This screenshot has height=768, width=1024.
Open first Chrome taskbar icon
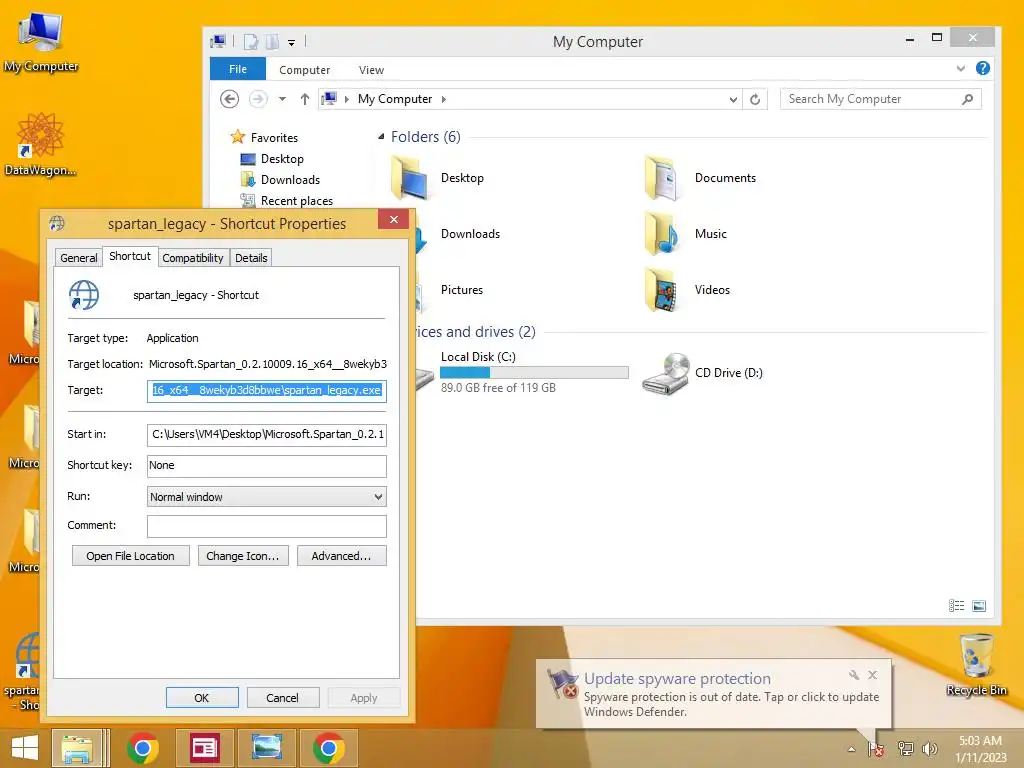[143, 748]
